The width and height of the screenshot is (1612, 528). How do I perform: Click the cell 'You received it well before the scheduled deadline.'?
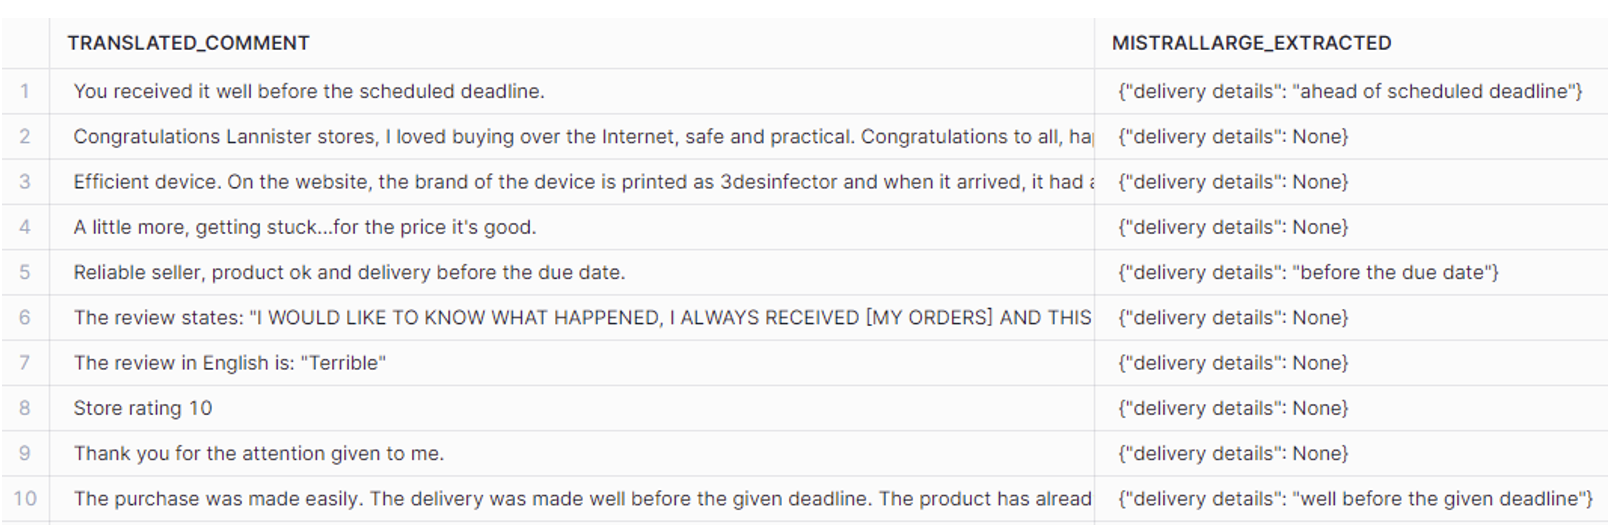(x=571, y=91)
